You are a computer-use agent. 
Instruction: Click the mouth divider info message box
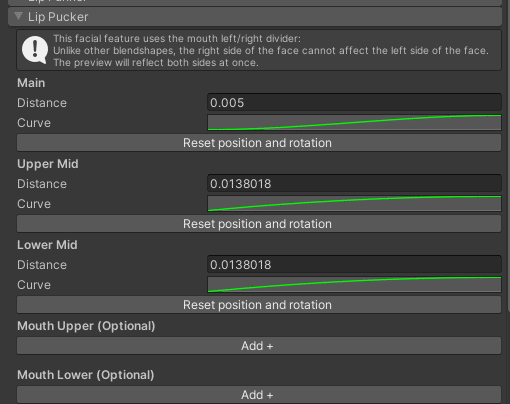pyautogui.click(x=259, y=50)
